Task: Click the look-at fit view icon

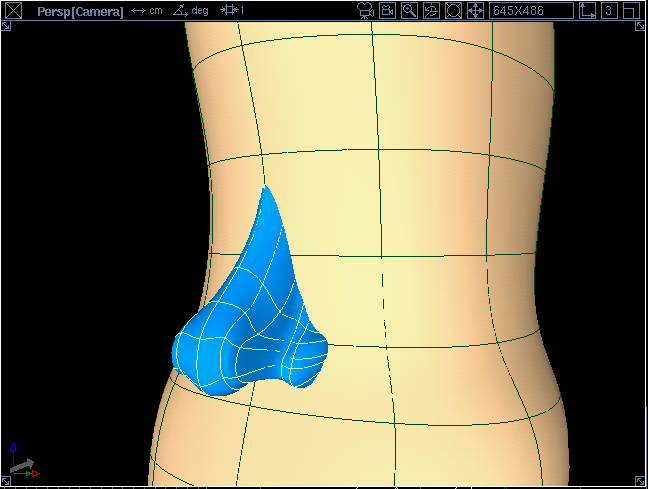Action: pyautogui.click(x=453, y=11)
